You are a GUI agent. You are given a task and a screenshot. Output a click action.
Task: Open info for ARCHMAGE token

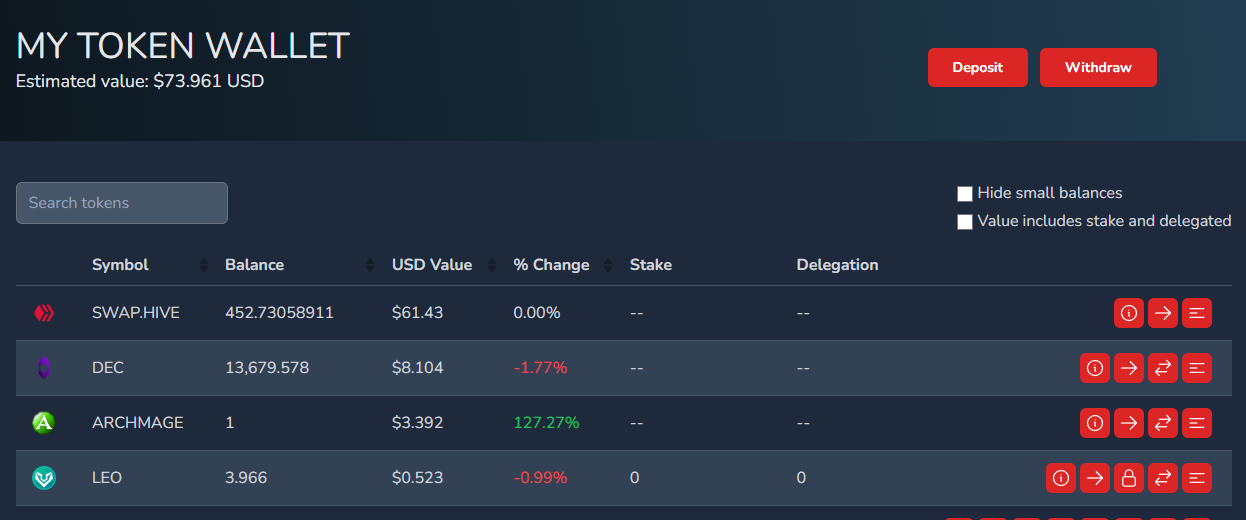pos(1095,423)
